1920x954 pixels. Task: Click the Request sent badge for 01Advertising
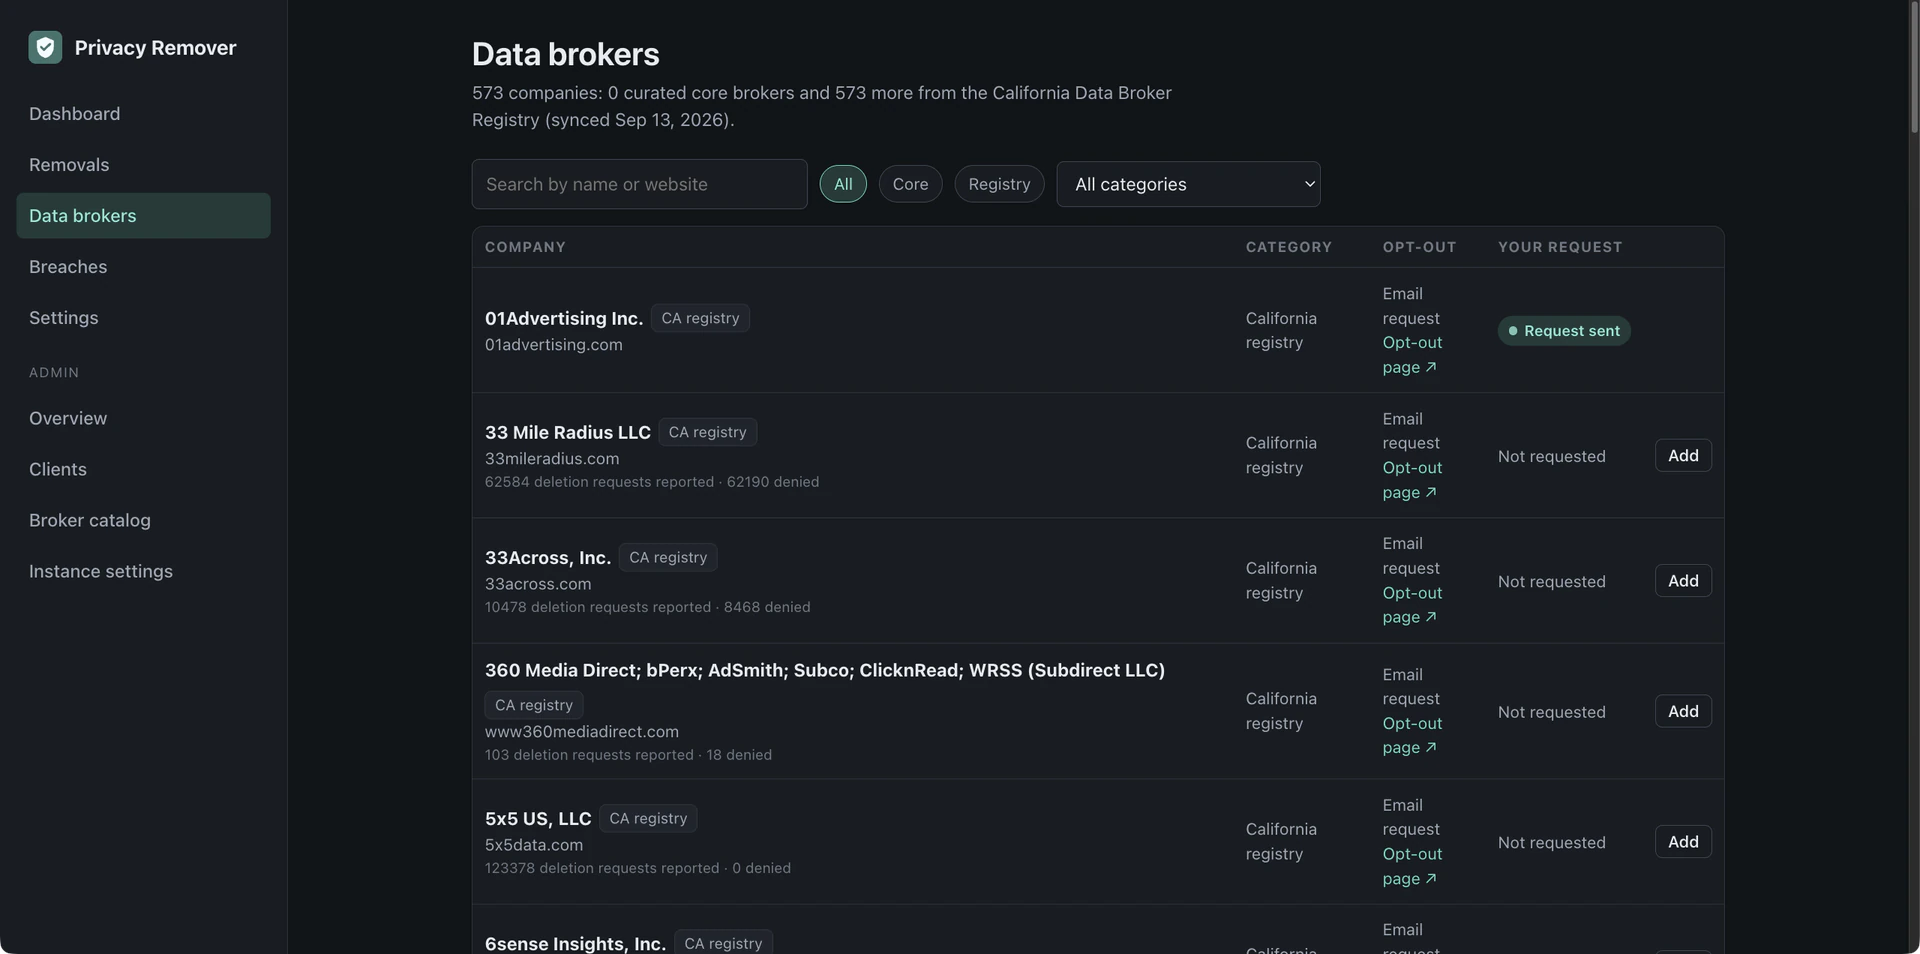point(1564,331)
